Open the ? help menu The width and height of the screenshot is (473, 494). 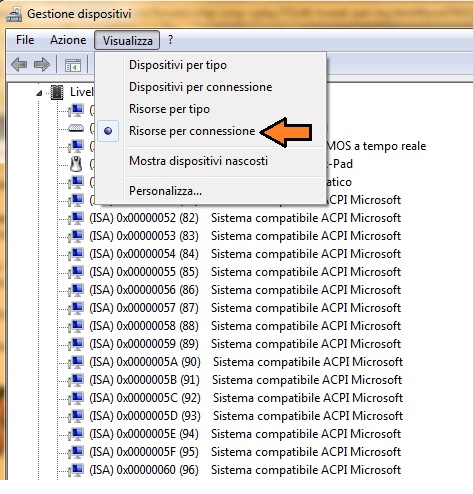170,40
